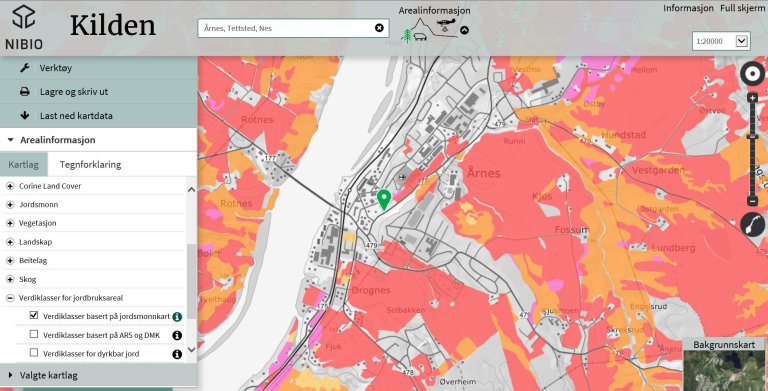Collapse Verdiklasser for jordbruksareal group
The width and height of the screenshot is (768, 391).
point(10,298)
